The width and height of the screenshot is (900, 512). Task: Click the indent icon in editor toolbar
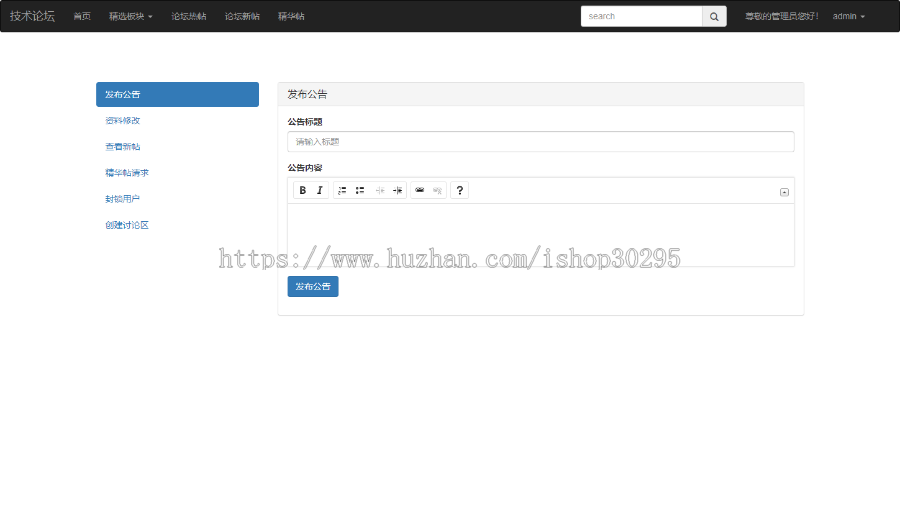coord(397,191)
